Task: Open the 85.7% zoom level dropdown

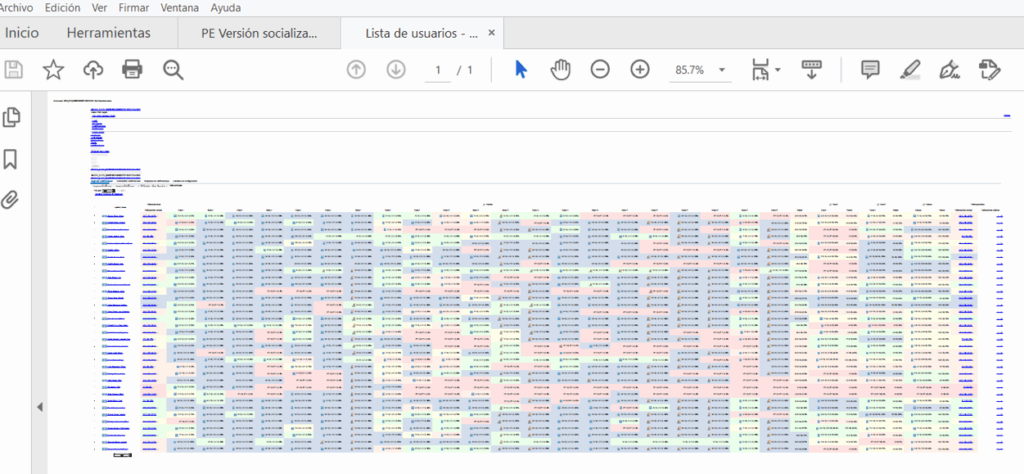Action: coord(721,70)
